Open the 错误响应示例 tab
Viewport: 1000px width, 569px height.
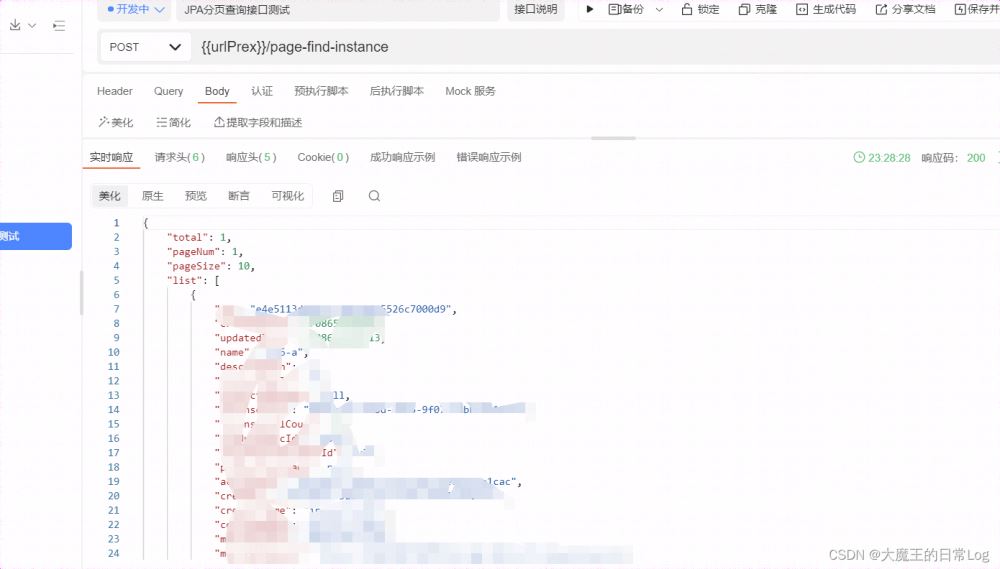pos(489,158)
